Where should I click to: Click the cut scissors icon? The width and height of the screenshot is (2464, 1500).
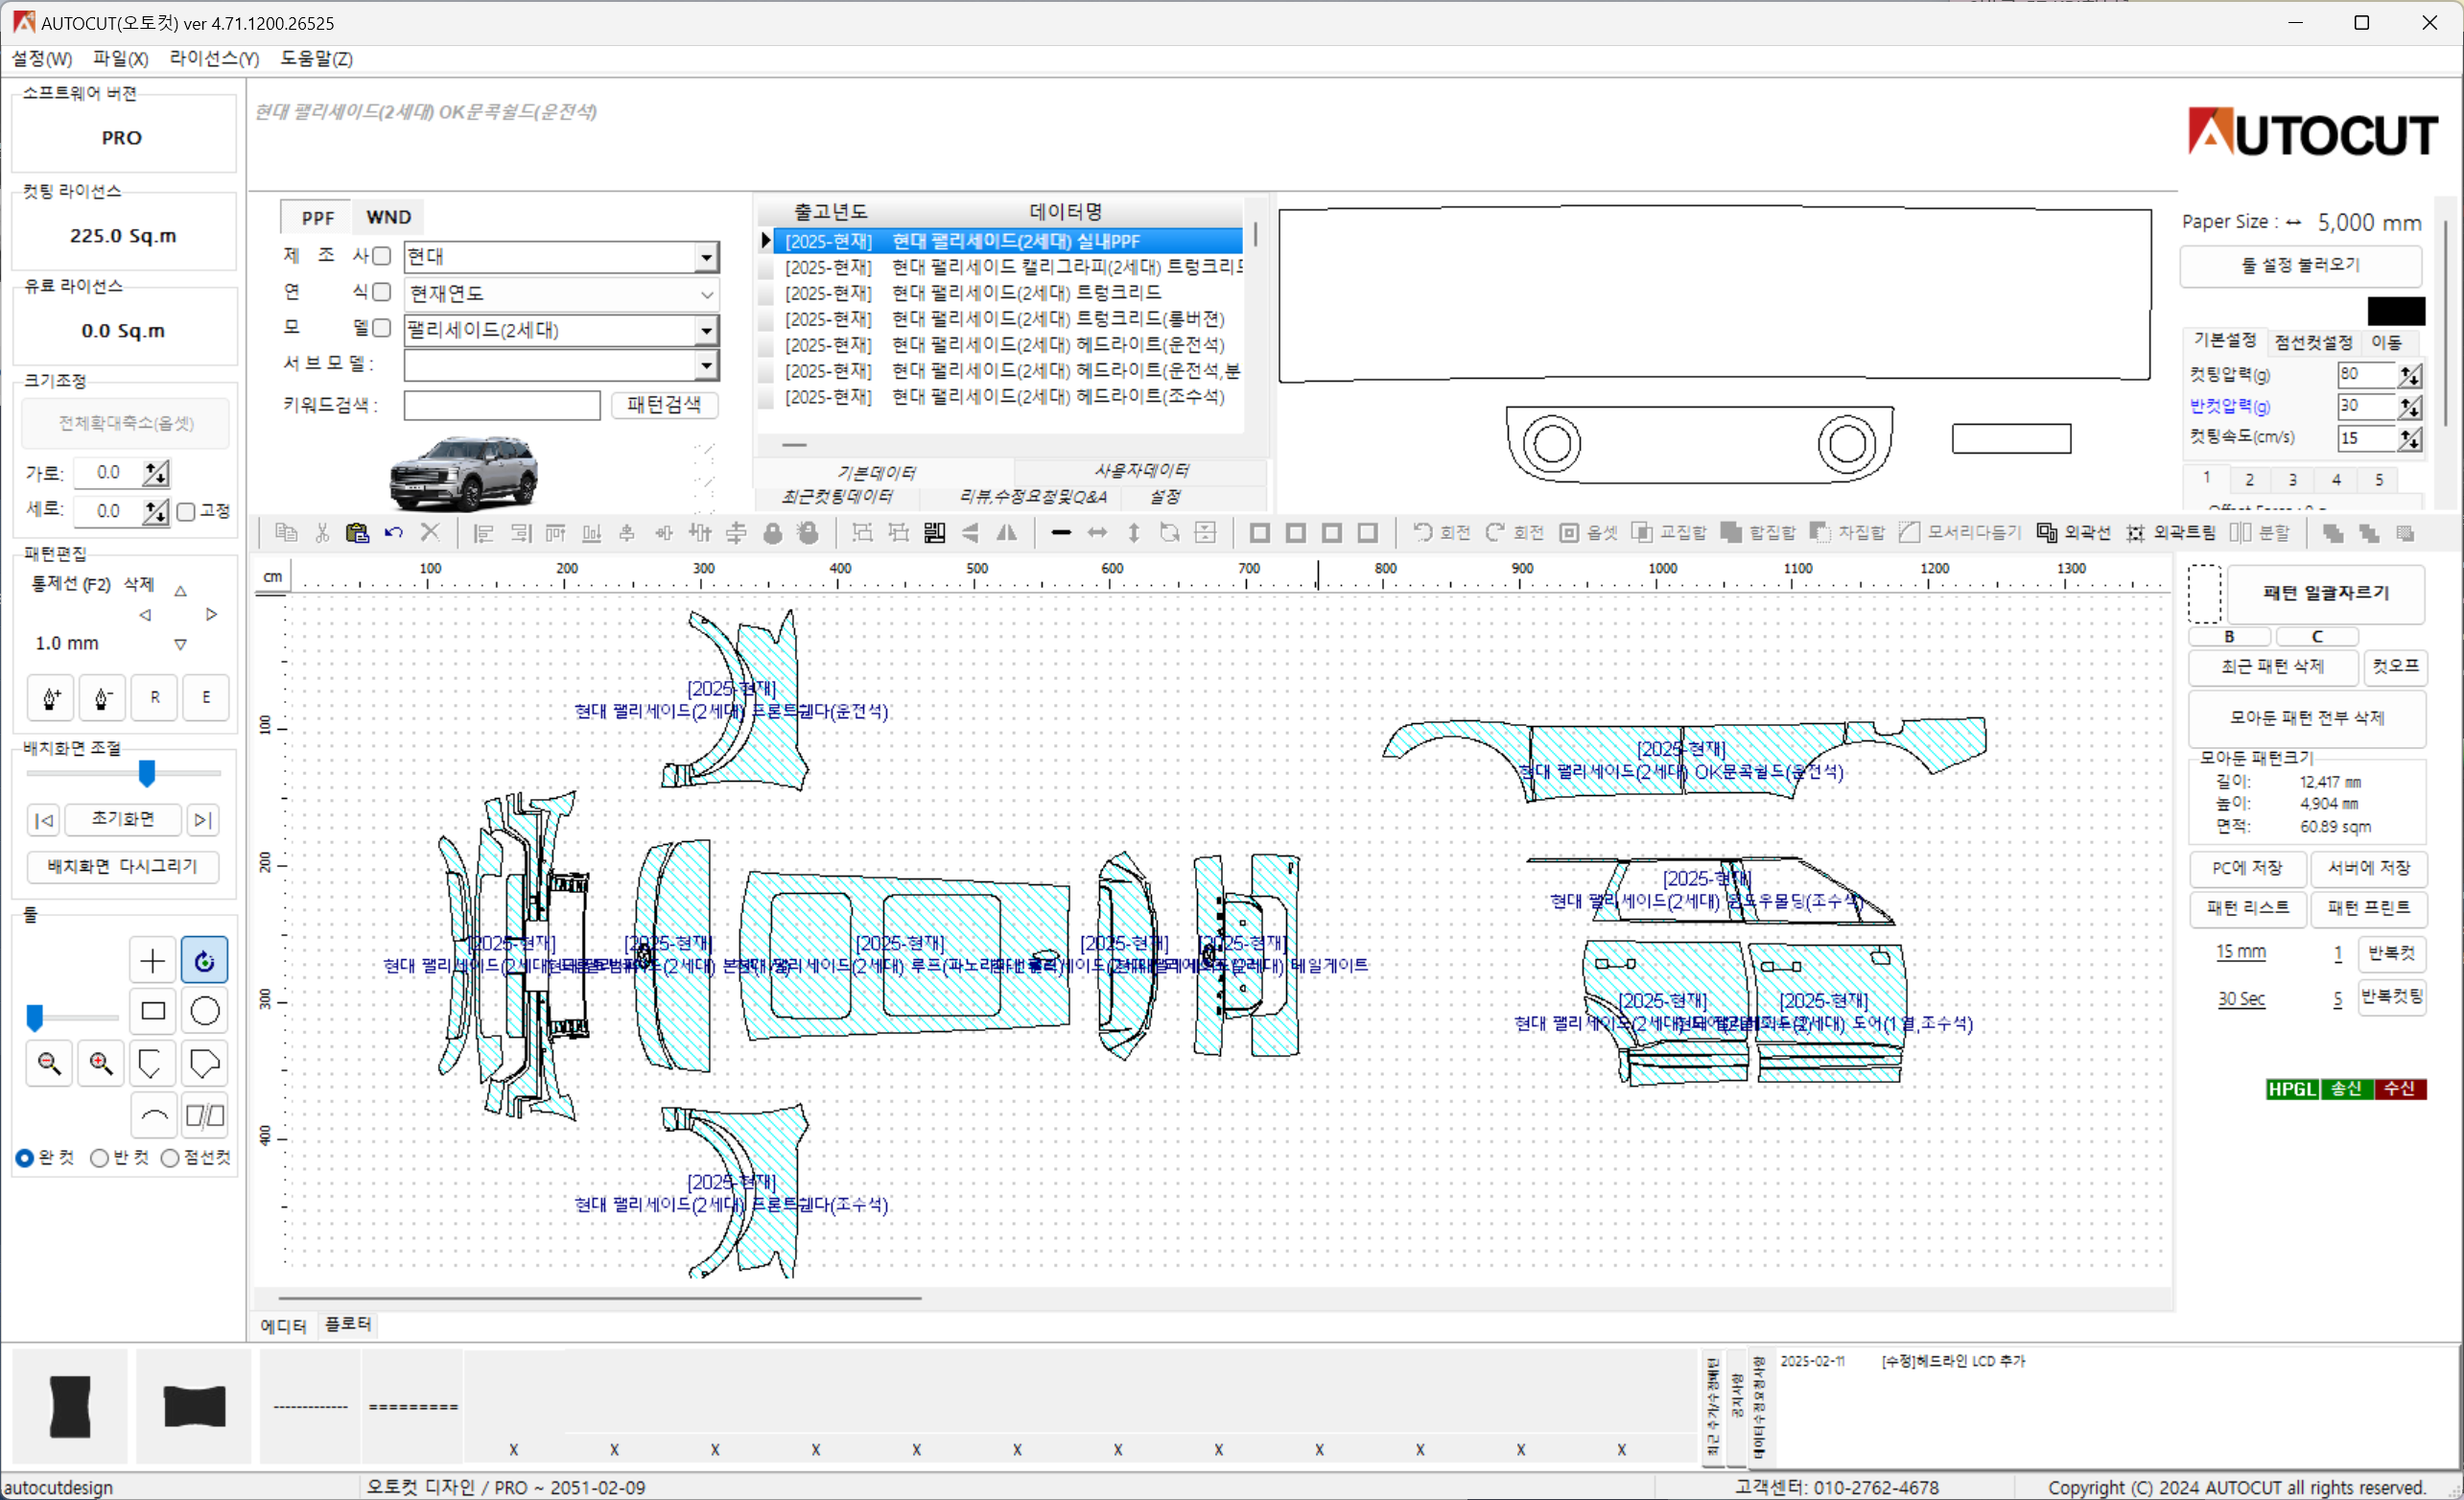click(x=322, y=533)
